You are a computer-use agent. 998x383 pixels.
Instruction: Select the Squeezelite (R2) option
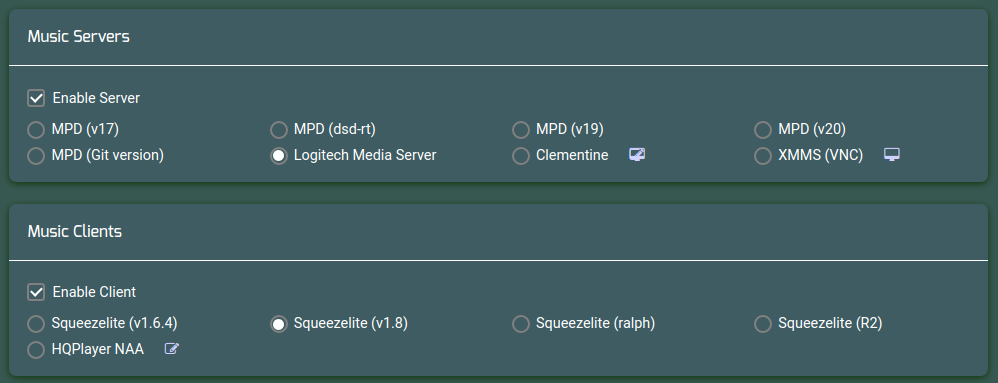763,324
